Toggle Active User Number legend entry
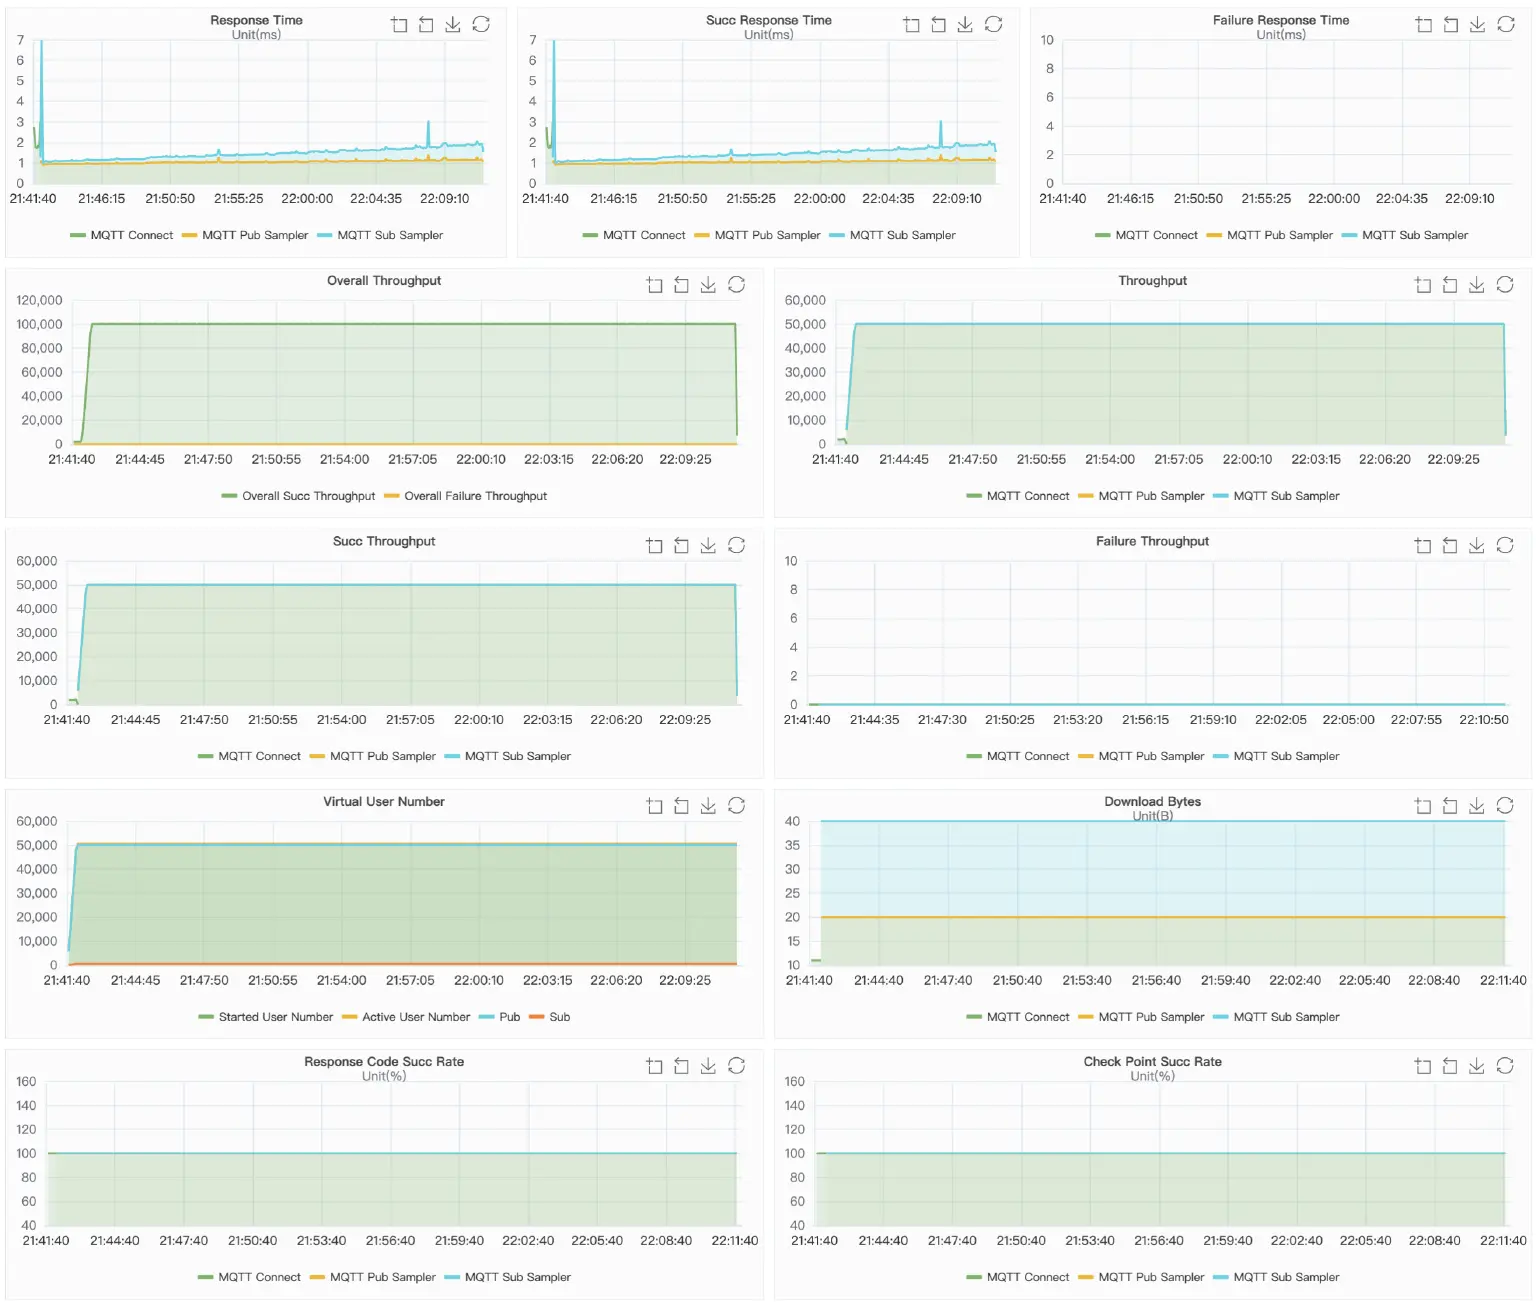The image size is (1536, 1304). (415, 1017)
